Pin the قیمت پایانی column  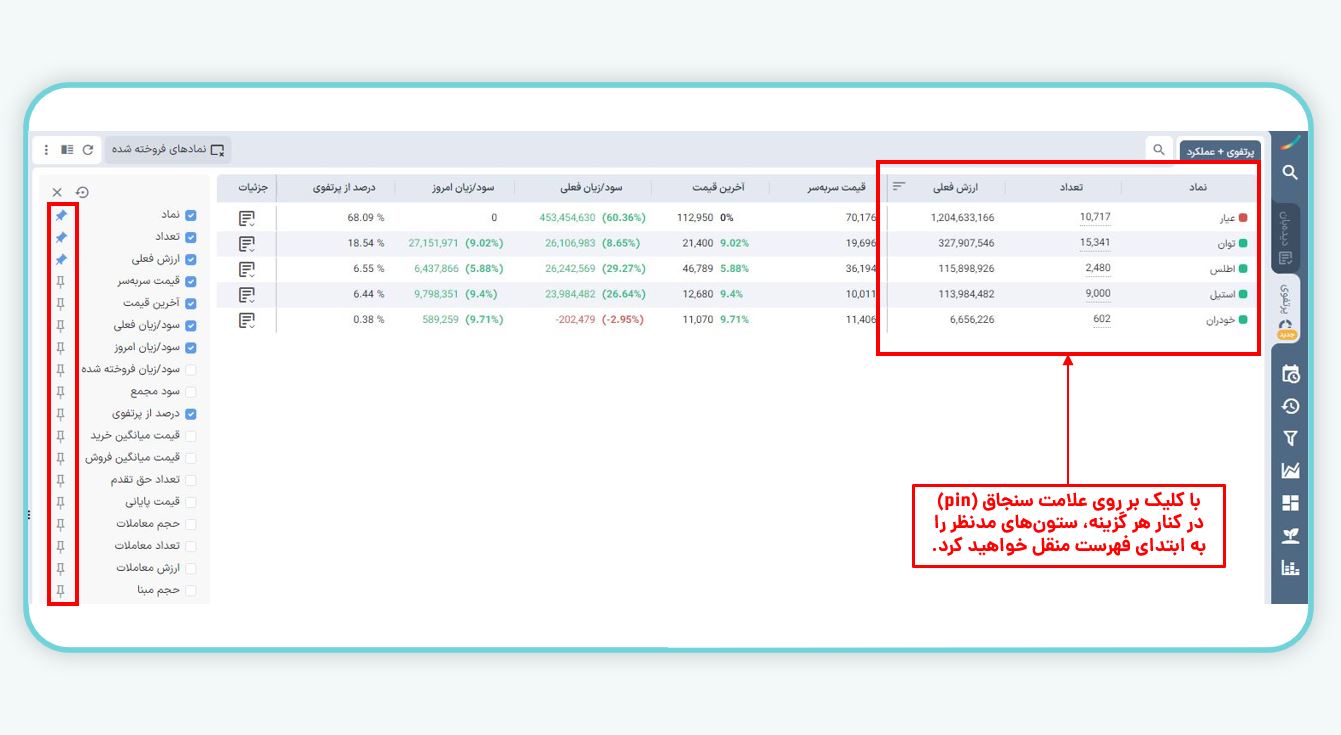pyautogui.click(x=61, y=502)
